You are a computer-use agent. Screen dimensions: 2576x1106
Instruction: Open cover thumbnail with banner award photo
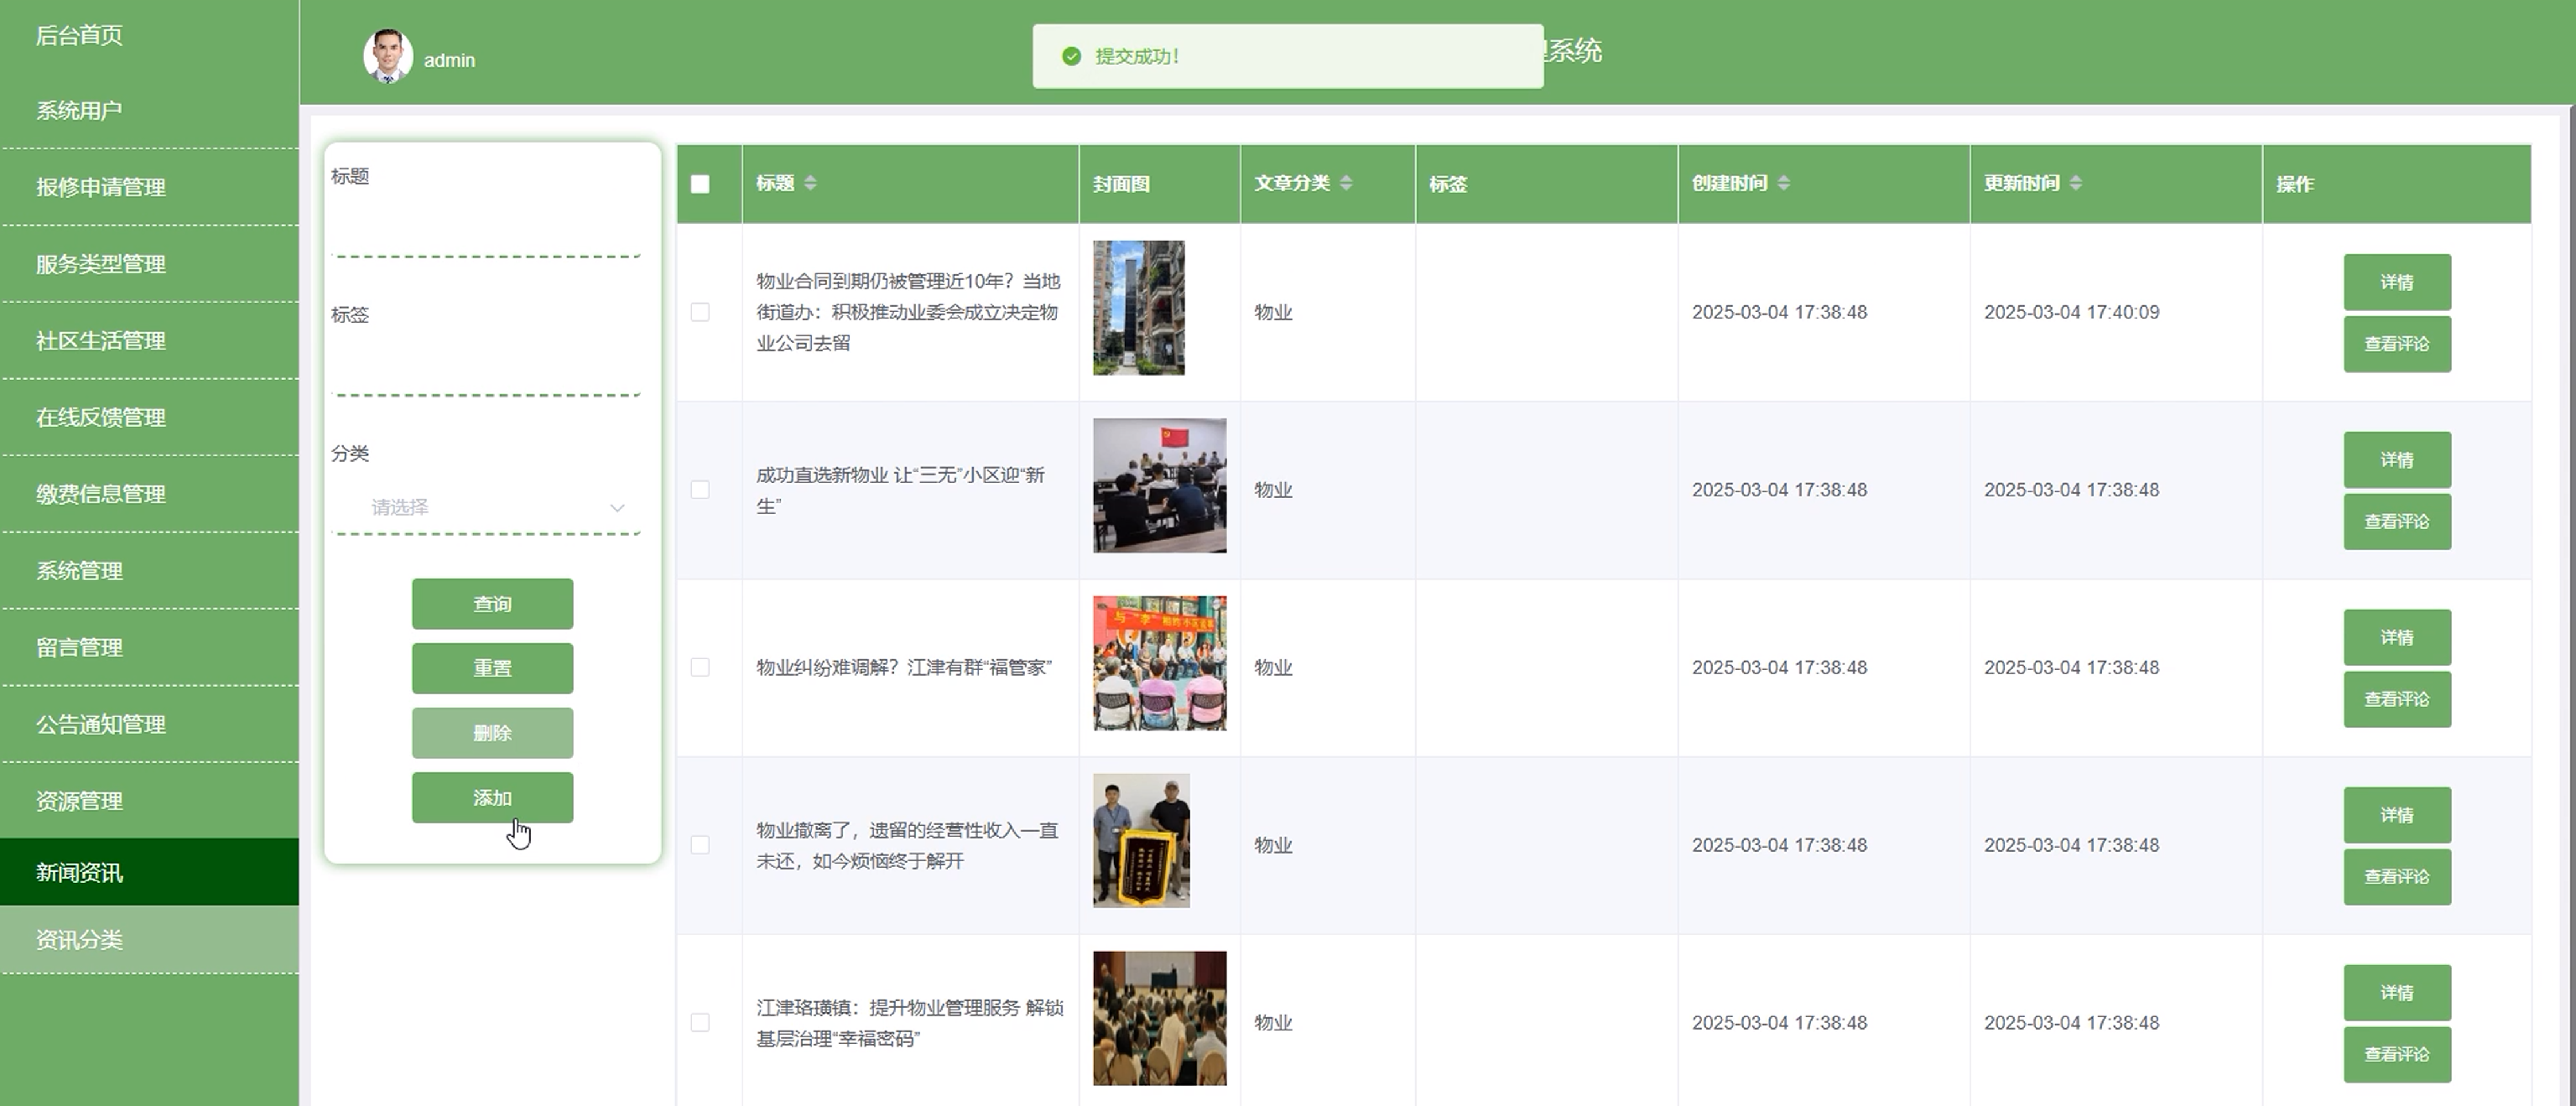(x=1141, y=841)
